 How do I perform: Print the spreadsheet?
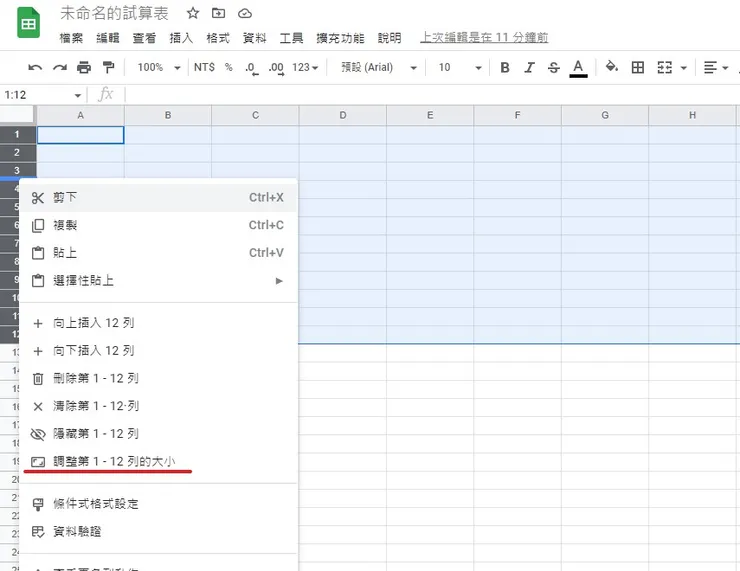pos(84,67)
